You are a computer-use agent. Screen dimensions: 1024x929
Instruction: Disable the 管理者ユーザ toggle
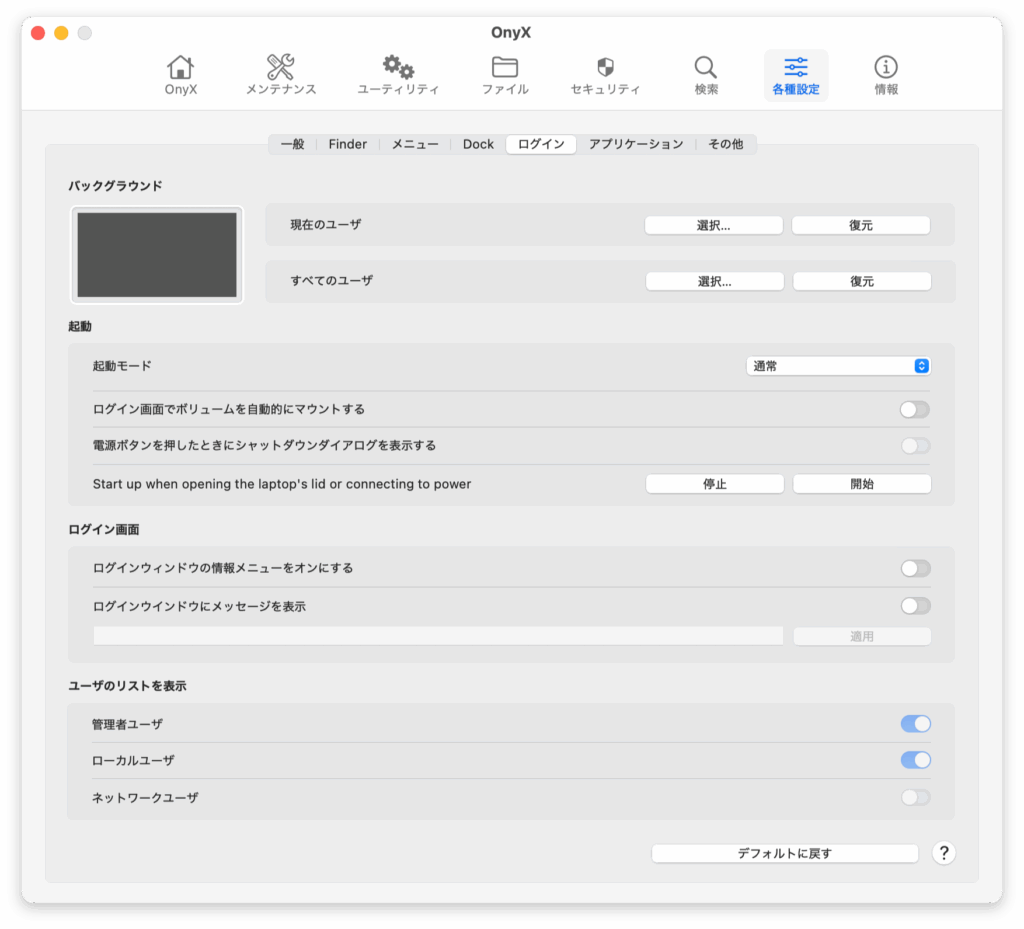(x=915, y=724)
